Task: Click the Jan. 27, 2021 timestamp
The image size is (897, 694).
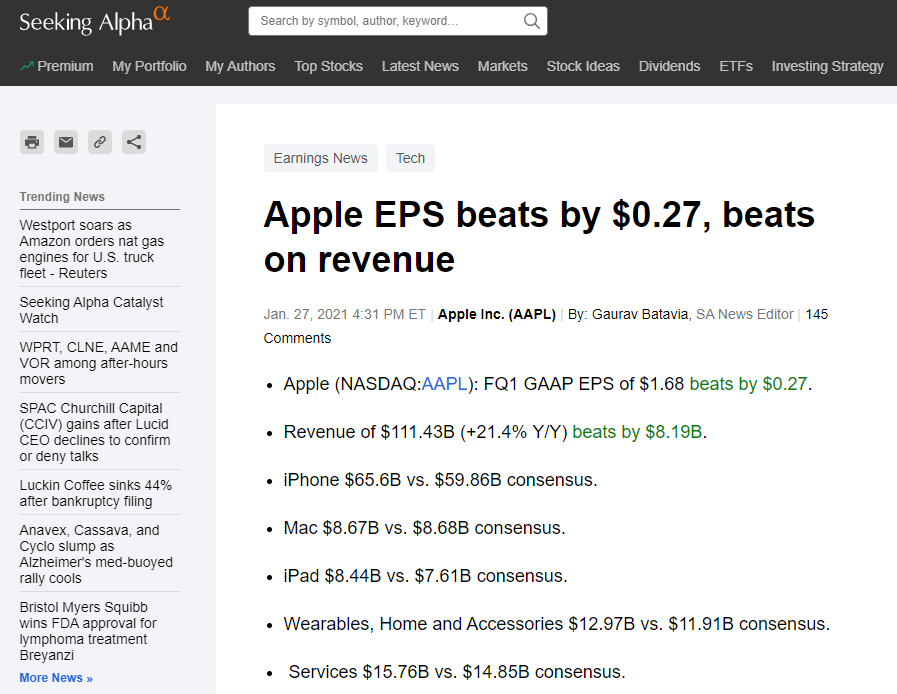Action: 344,314
